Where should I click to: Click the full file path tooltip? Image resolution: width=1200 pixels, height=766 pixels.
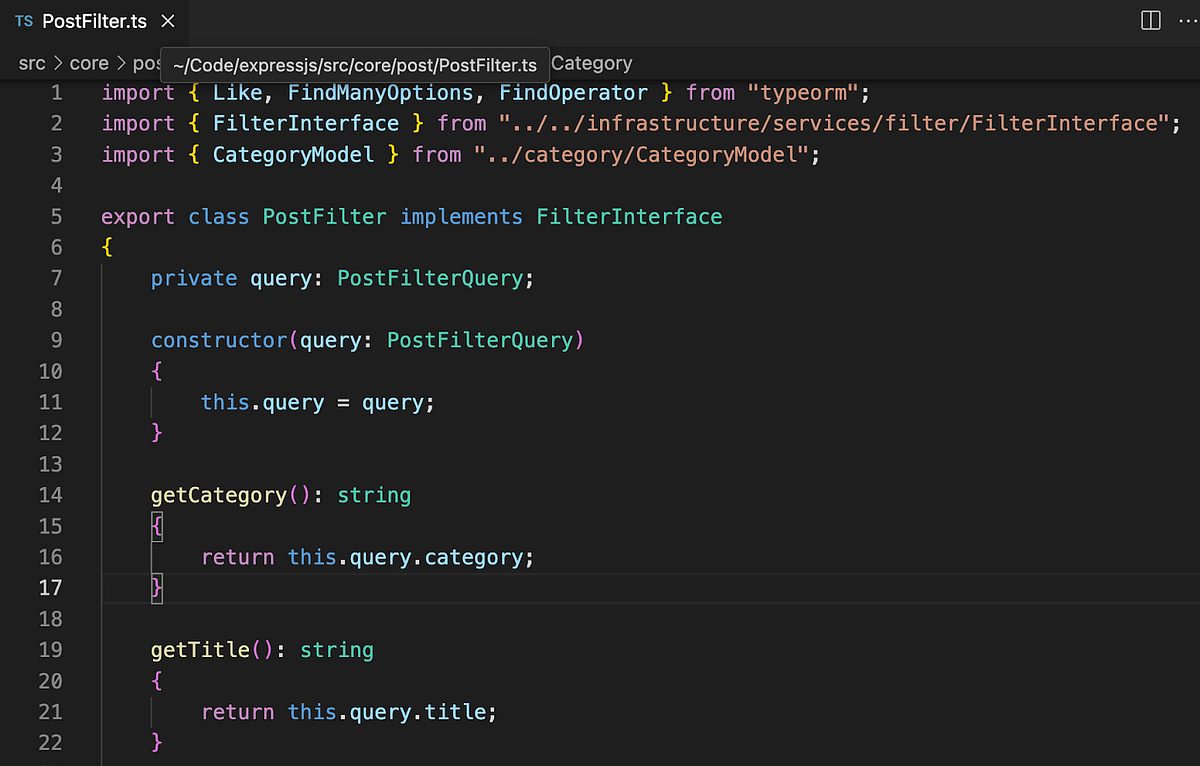(355, 63)
